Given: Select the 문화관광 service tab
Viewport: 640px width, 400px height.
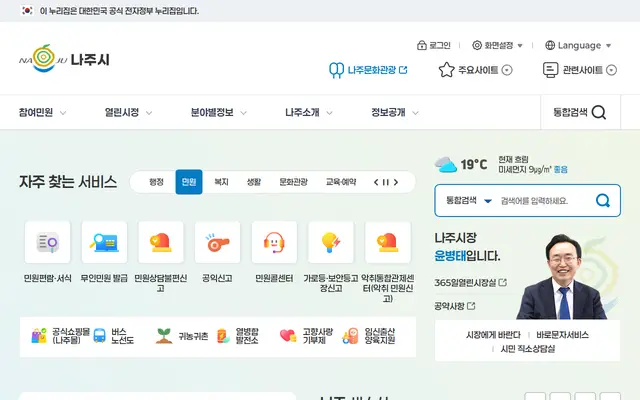Looking at the screenshot, I should 293,182.
